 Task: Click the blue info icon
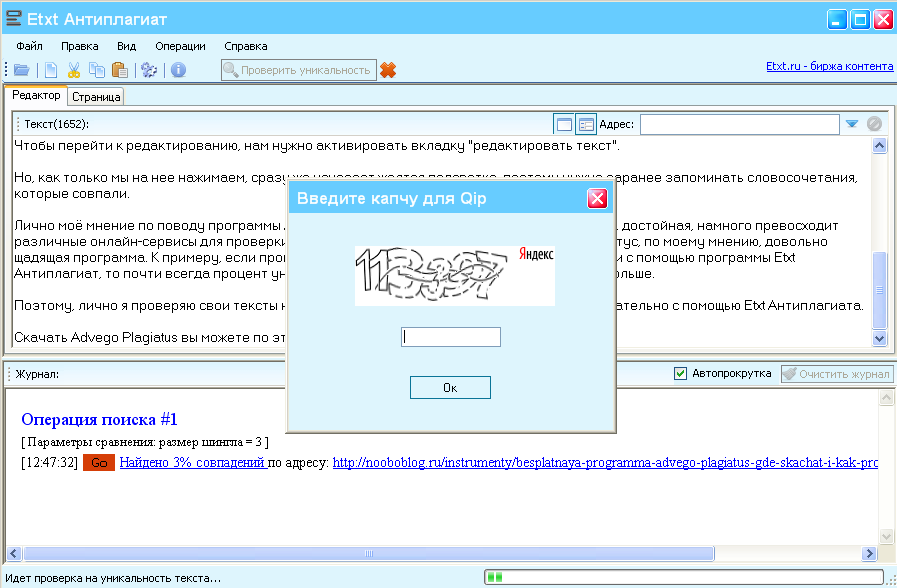pos(179,70)
